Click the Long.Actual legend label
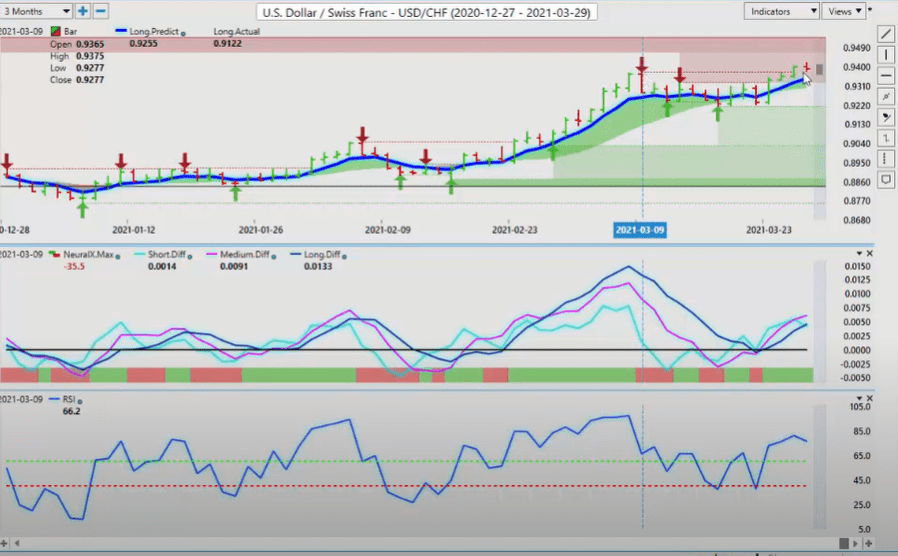The height and width of the screenshot is (556, 898). pos(237,31)
